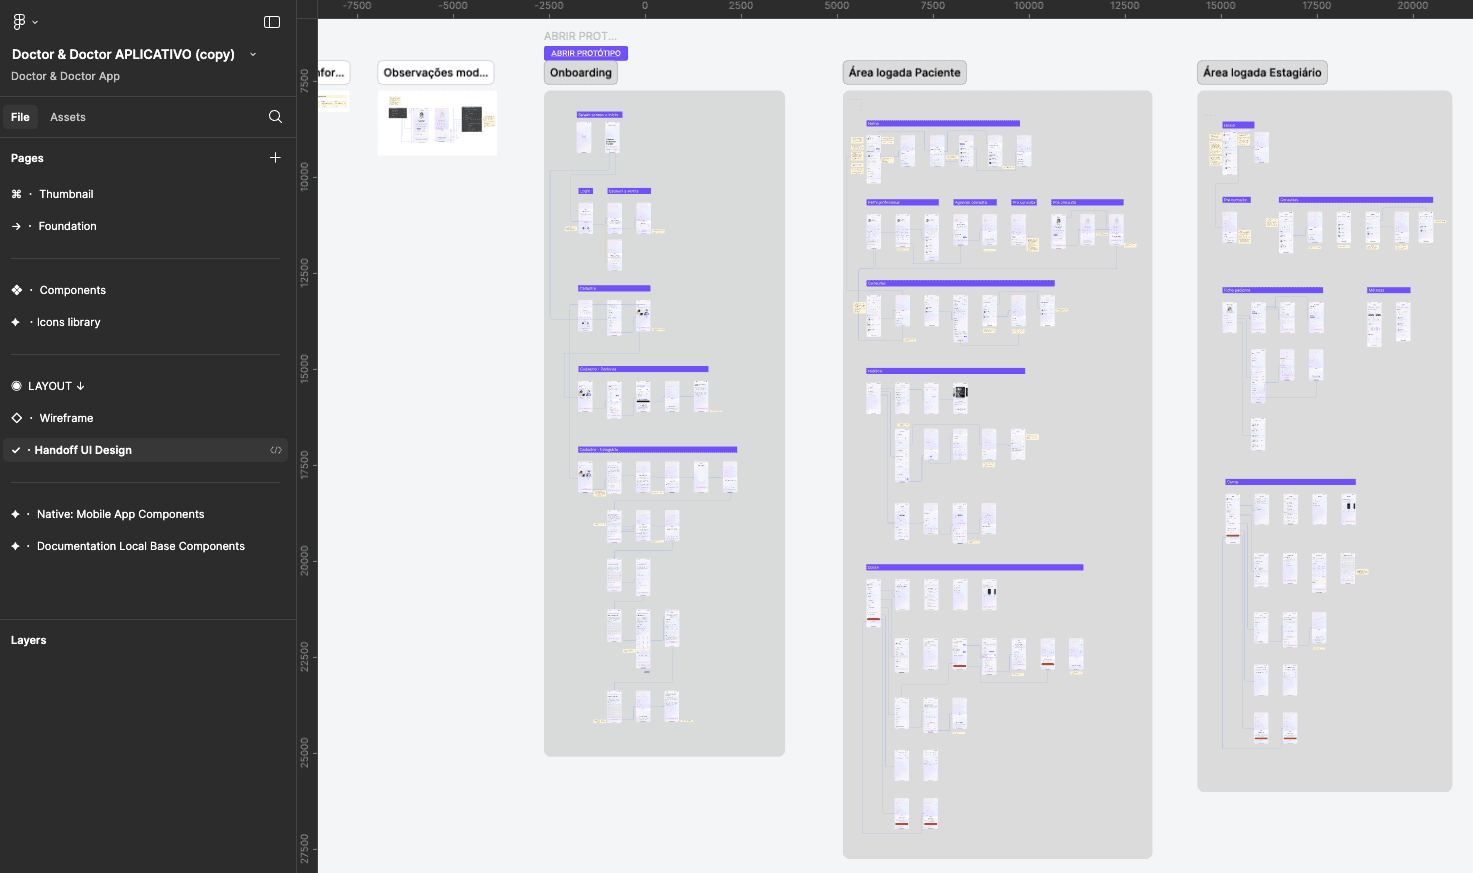Screen dimensions: 1473x873
Task: Click the spark icon beside Icons library
Action: pos(15,321)
